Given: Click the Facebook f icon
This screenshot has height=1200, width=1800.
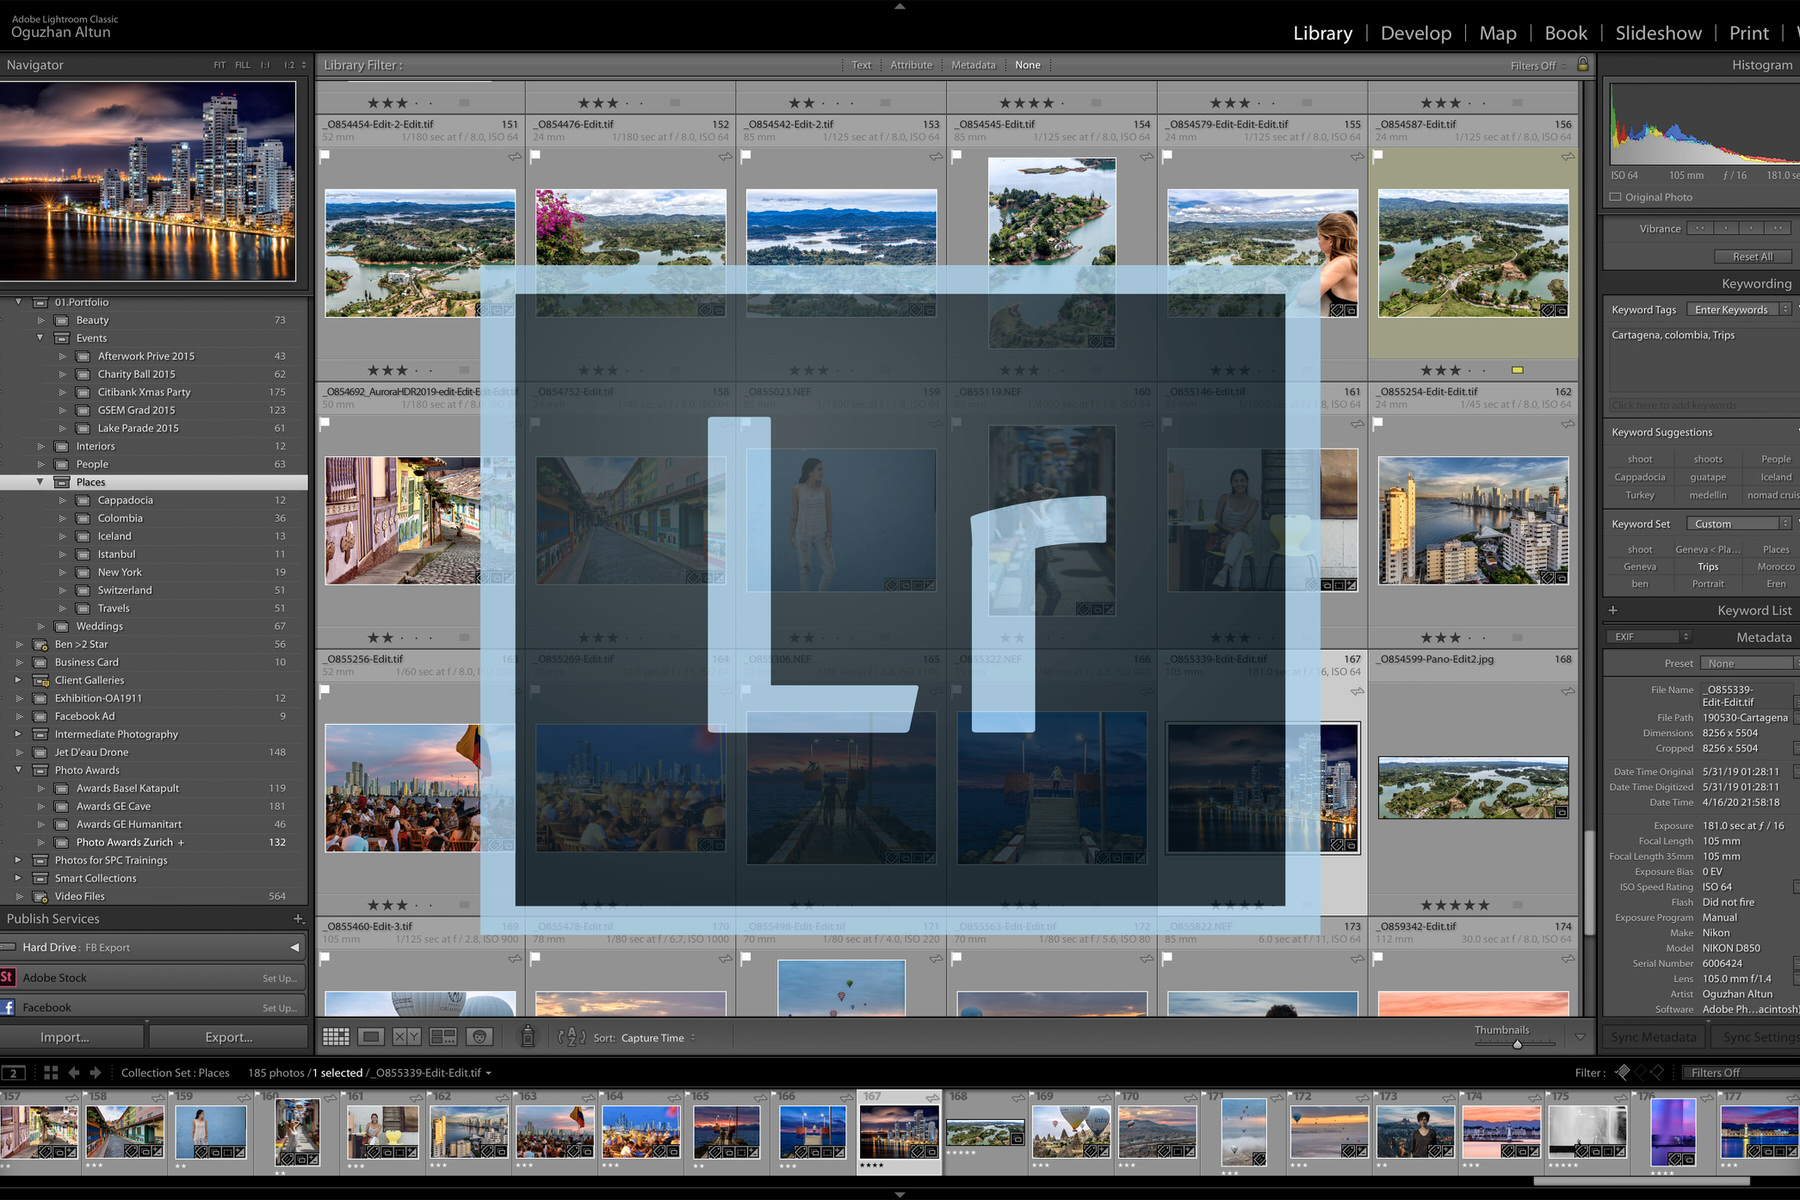Looking at the screenshot, I should (7, 1007).
